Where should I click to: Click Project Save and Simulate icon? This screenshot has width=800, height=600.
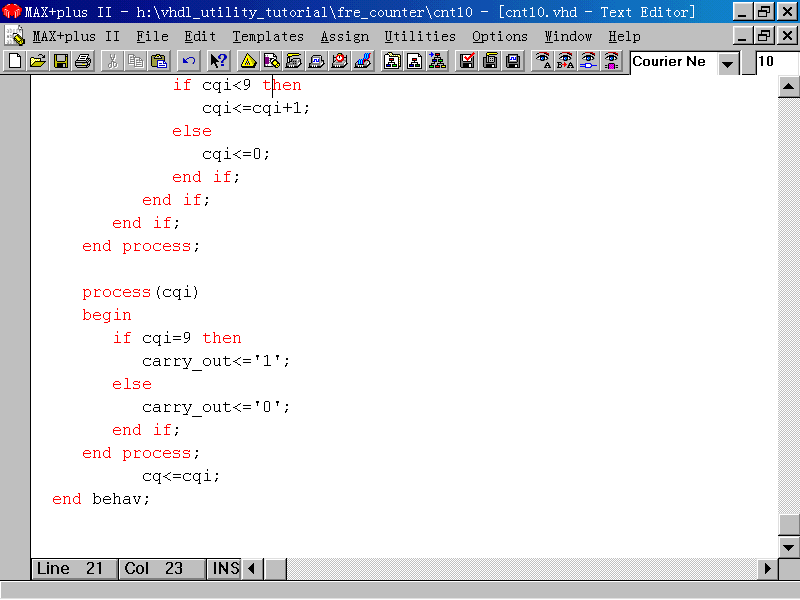pos(513,61)
